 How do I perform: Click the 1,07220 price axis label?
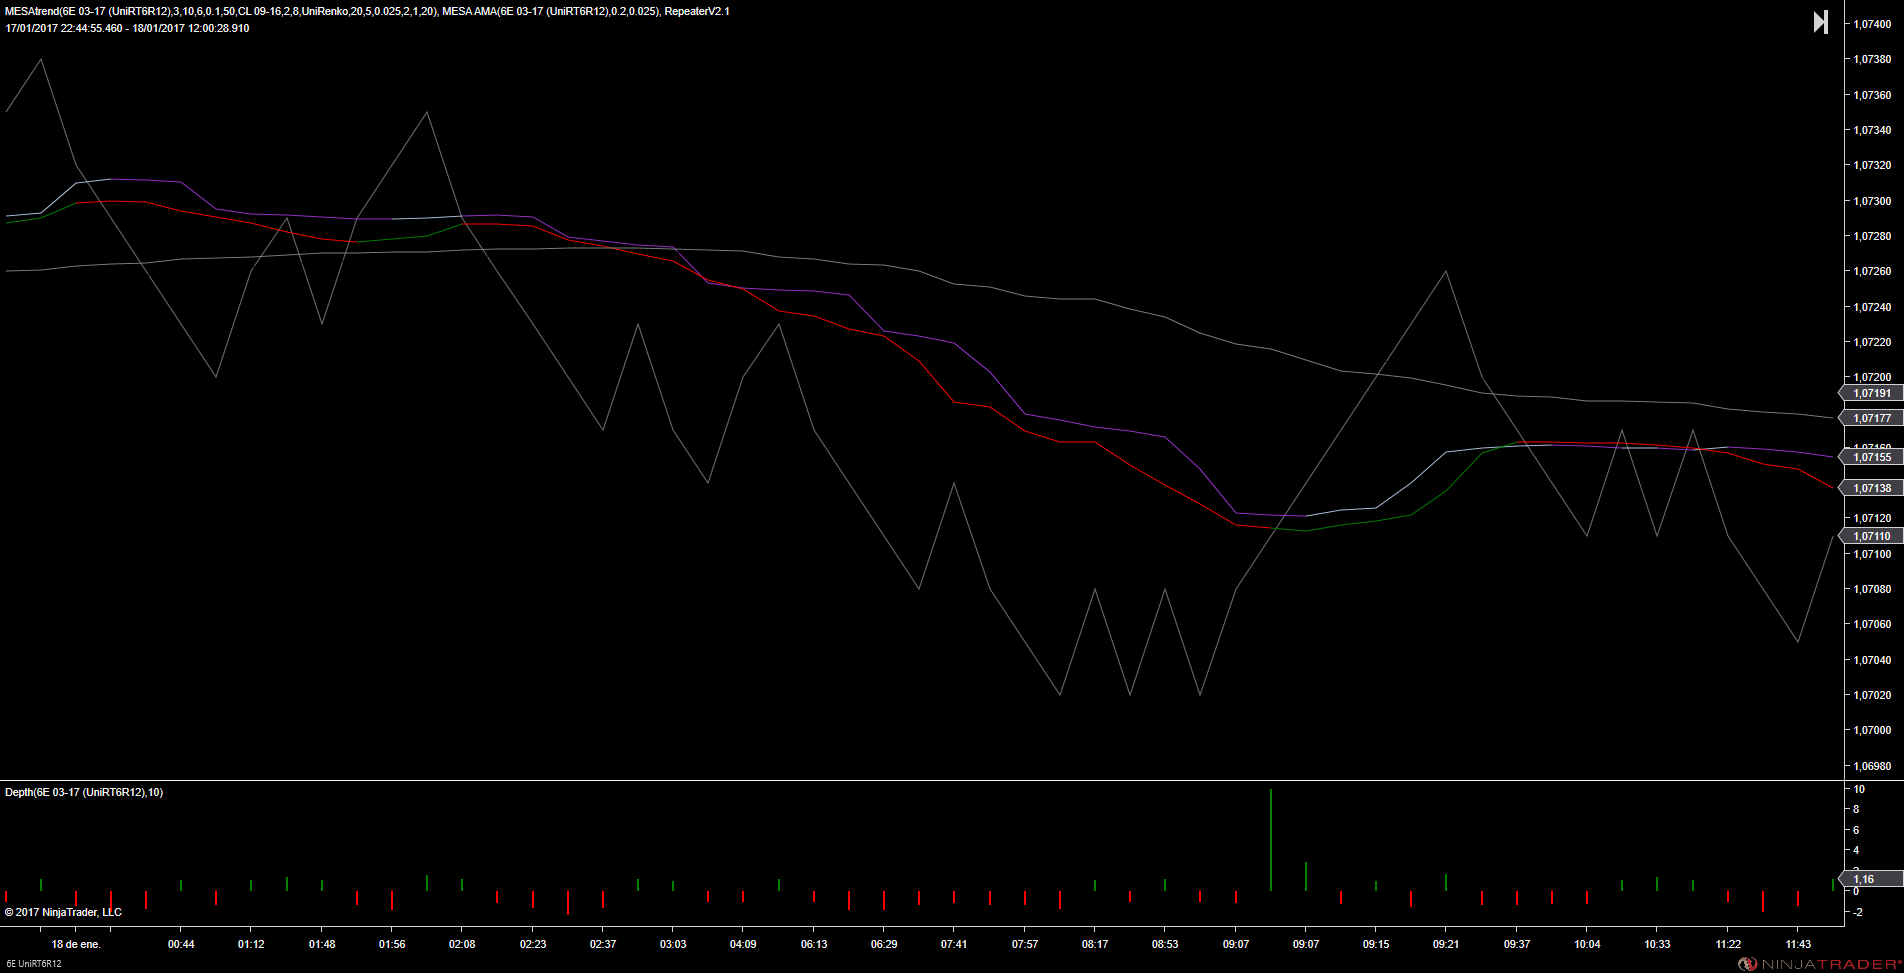click(x=1872, y=342)
